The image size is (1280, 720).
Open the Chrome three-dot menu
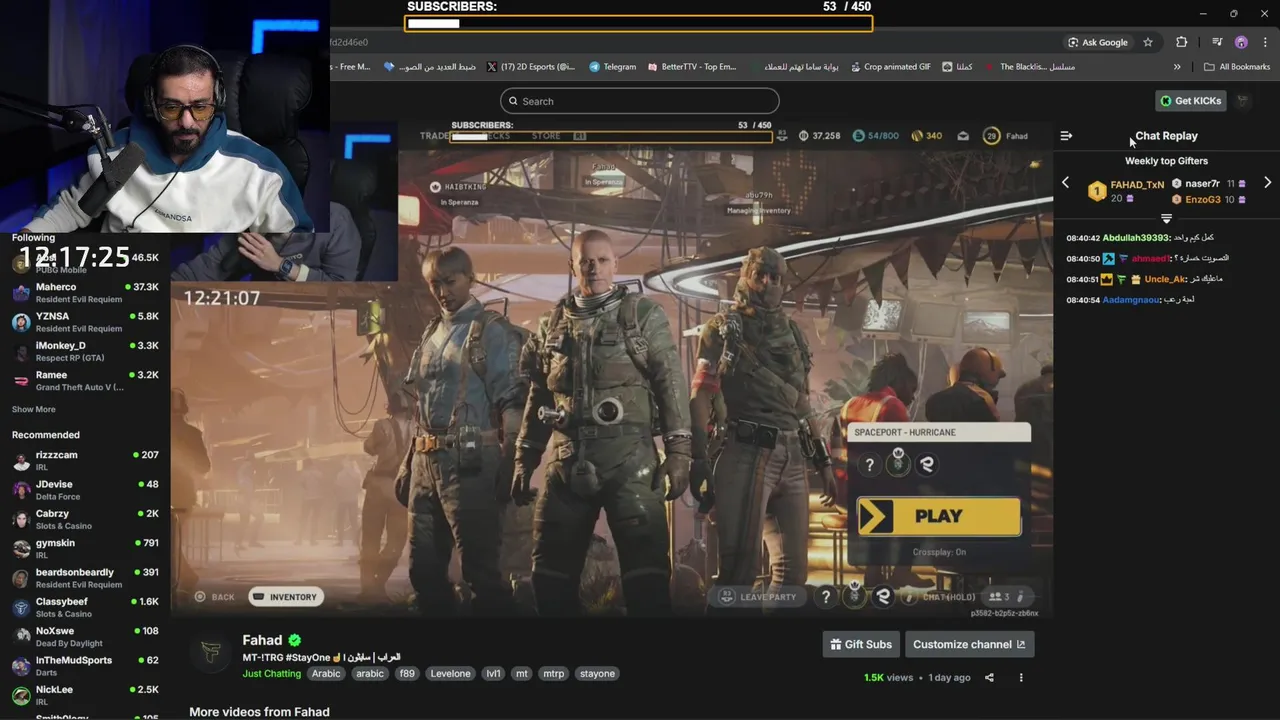(x=1264, y=42)
